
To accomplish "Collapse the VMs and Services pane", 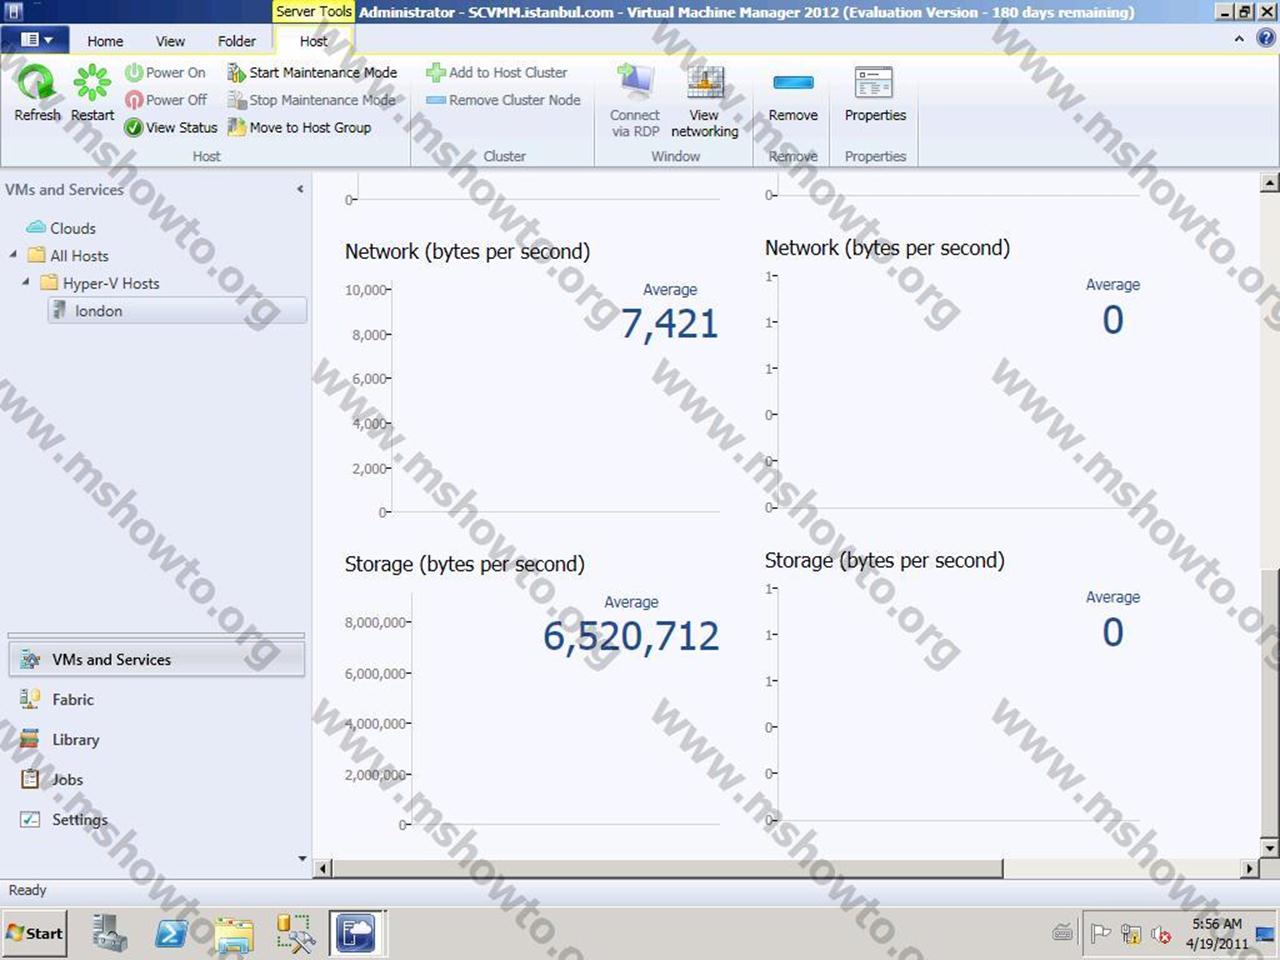I will (300, 189).
